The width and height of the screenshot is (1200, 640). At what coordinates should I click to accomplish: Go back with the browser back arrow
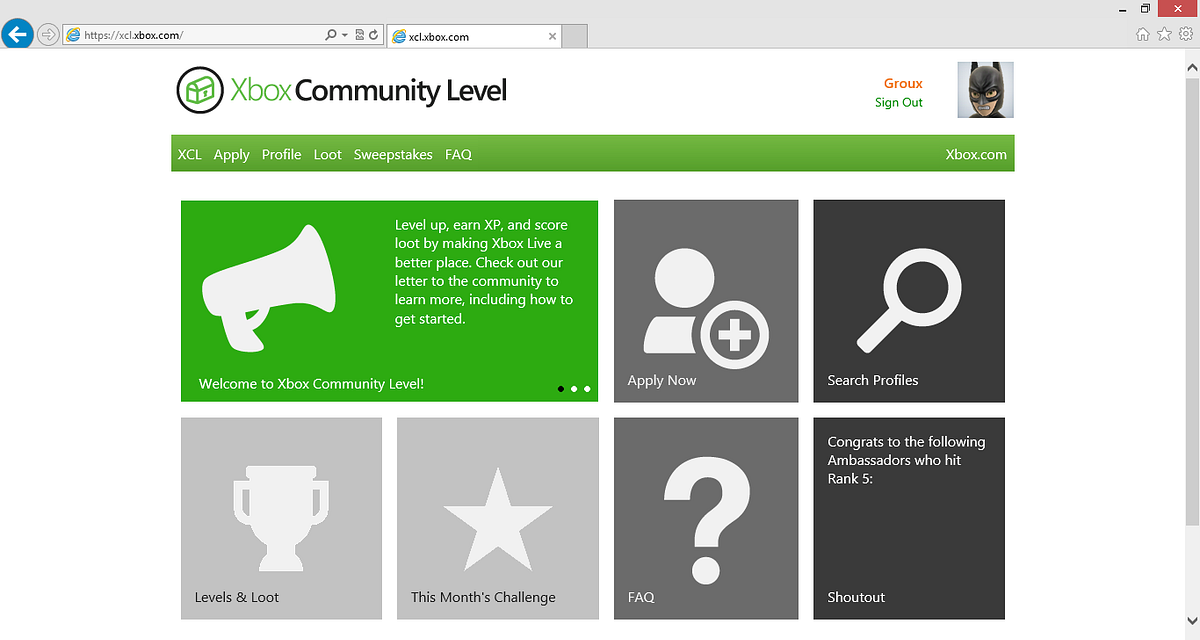point(17,34)
